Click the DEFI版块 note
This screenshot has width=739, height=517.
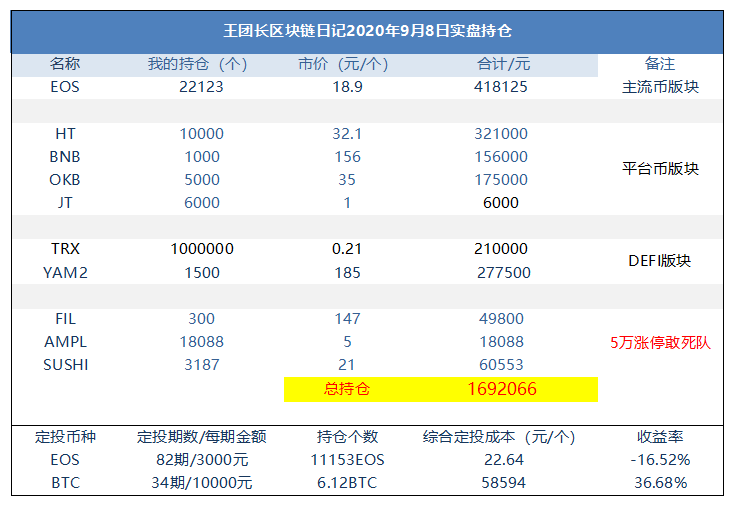point(660,261)
